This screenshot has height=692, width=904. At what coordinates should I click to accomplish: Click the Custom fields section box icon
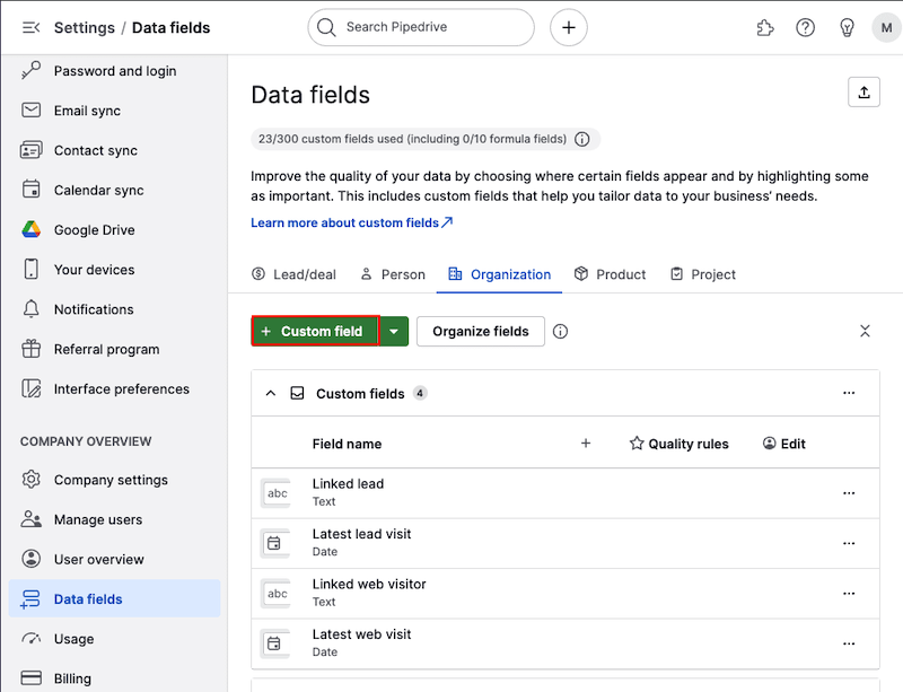click(x=297, y=393)
